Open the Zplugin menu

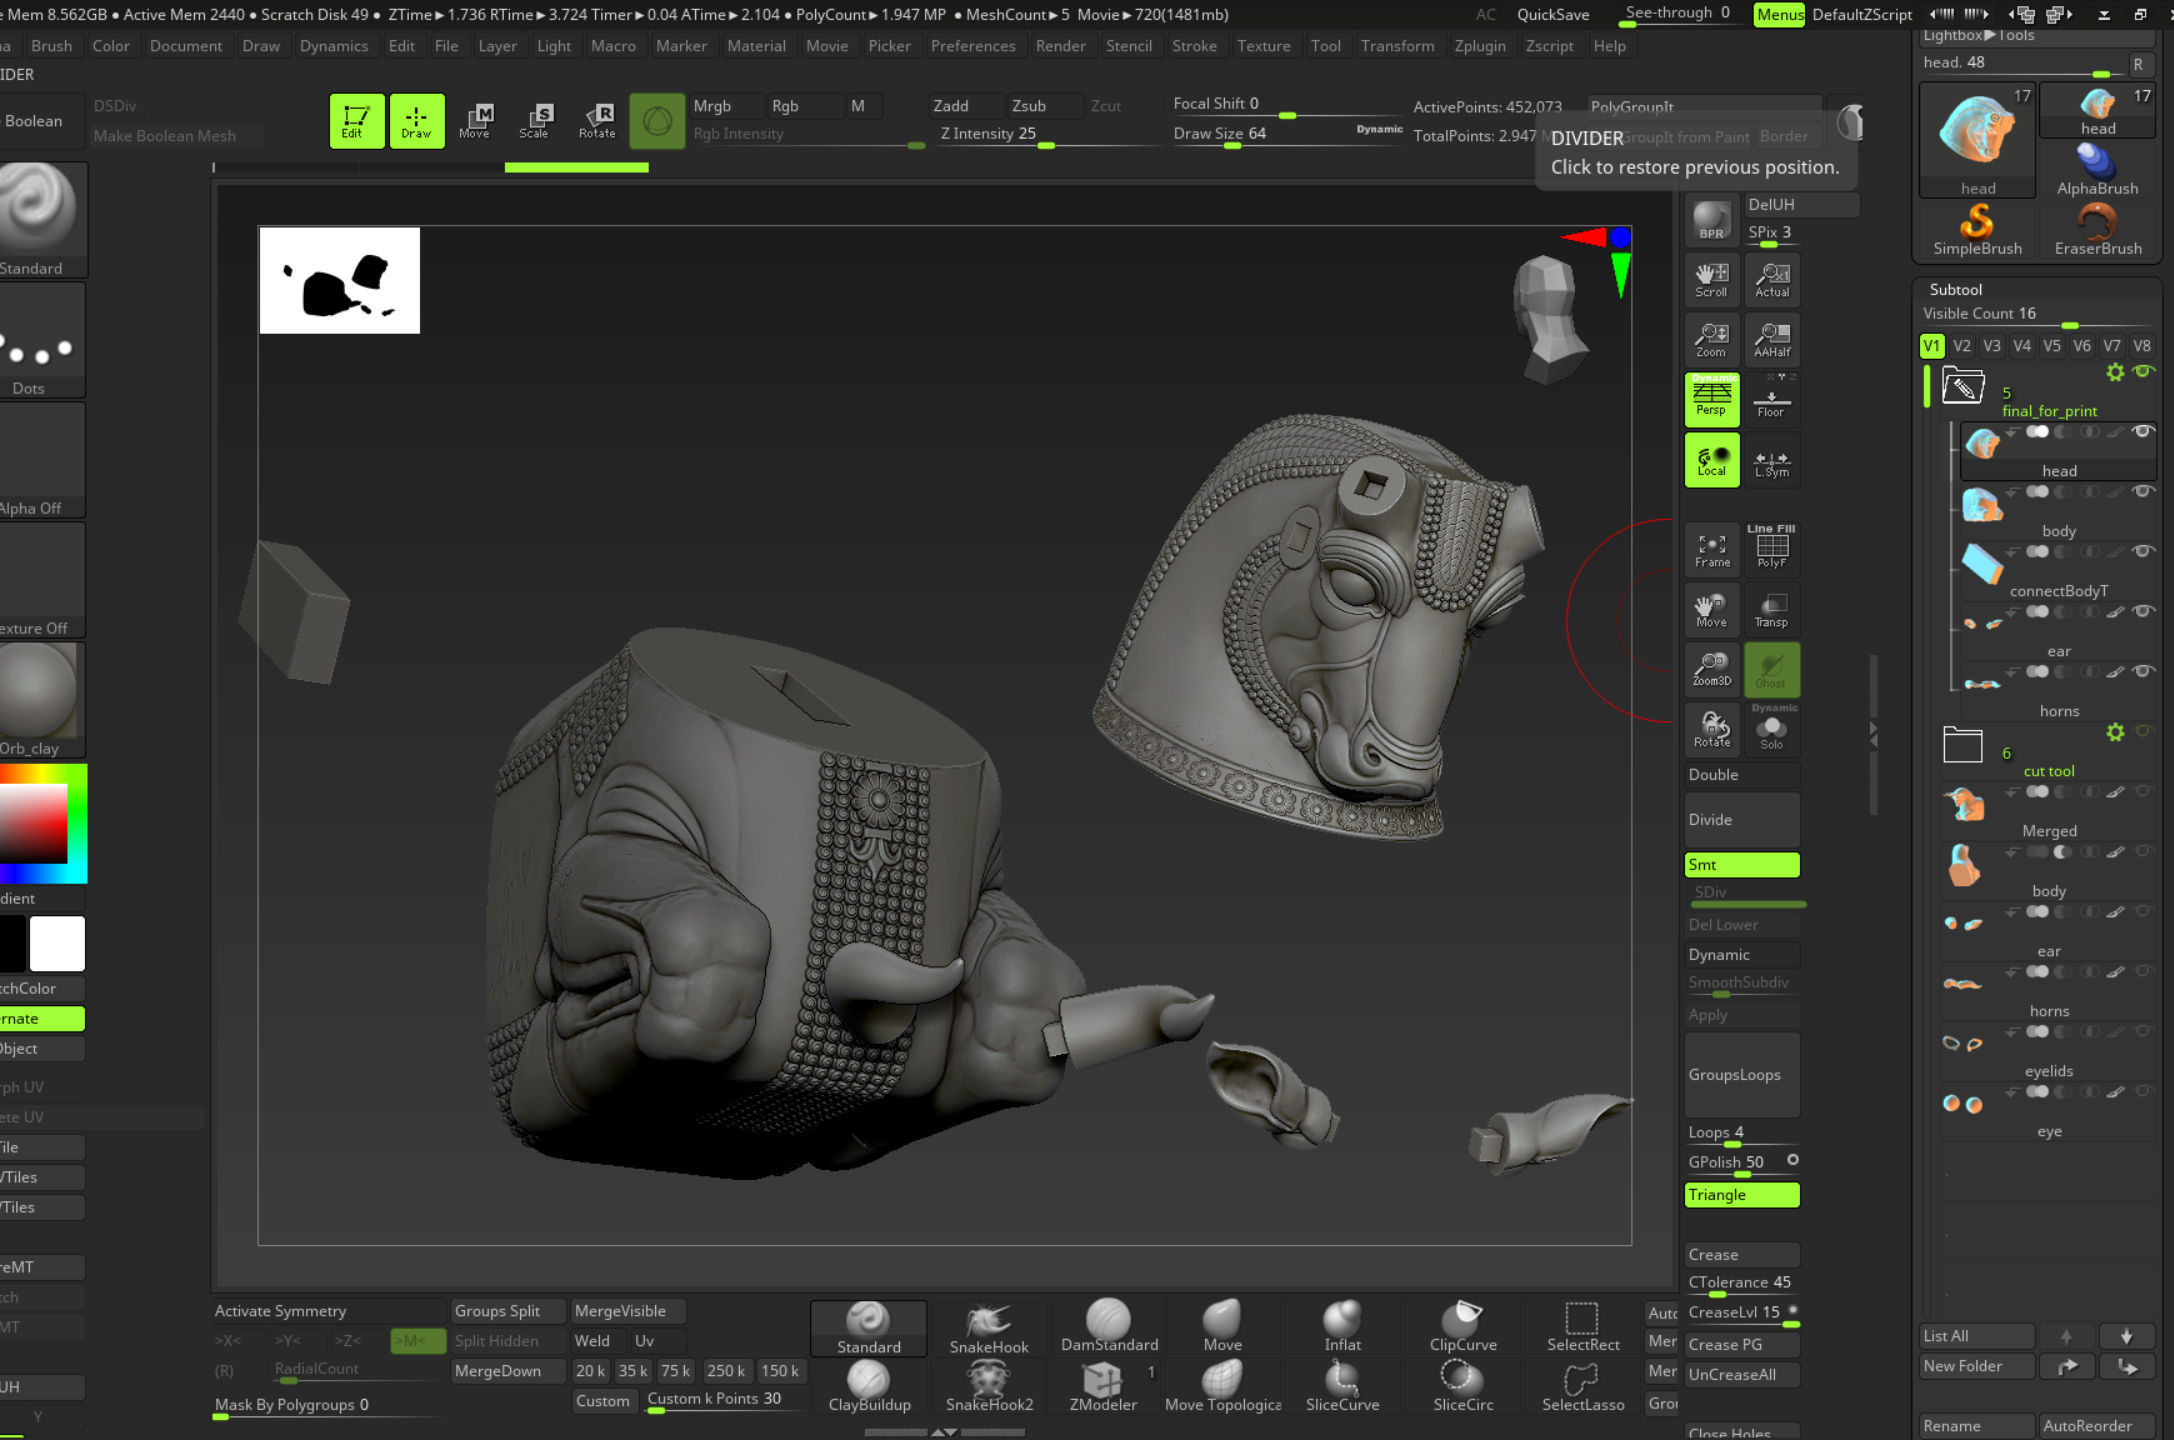pyautogui.click(x=1479, y=46)
